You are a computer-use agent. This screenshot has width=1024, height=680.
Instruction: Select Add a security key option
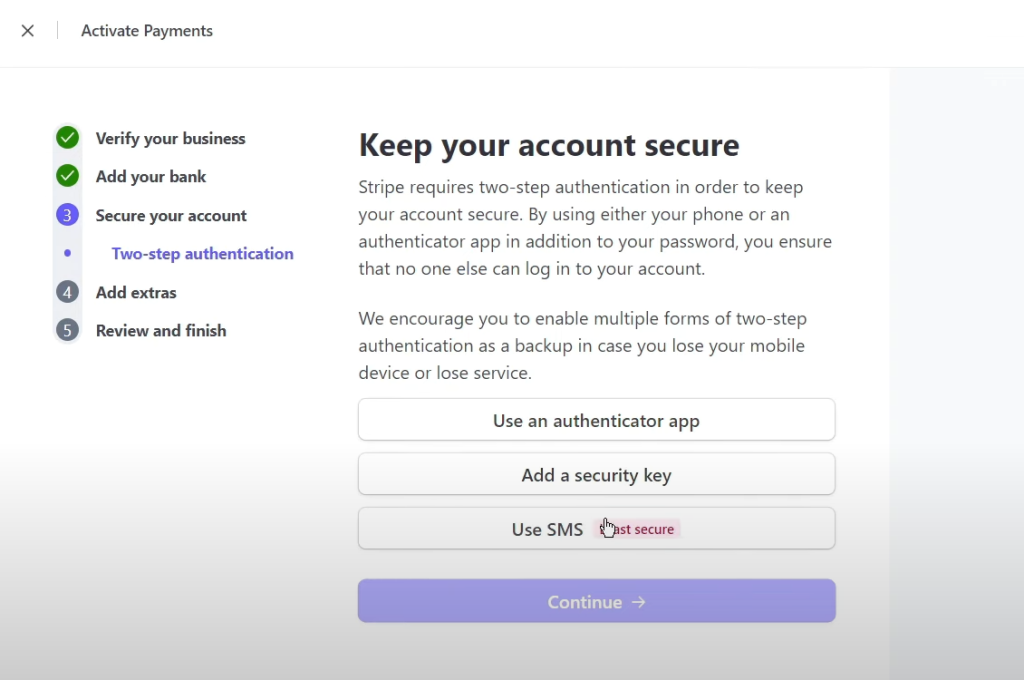[596, 475]
